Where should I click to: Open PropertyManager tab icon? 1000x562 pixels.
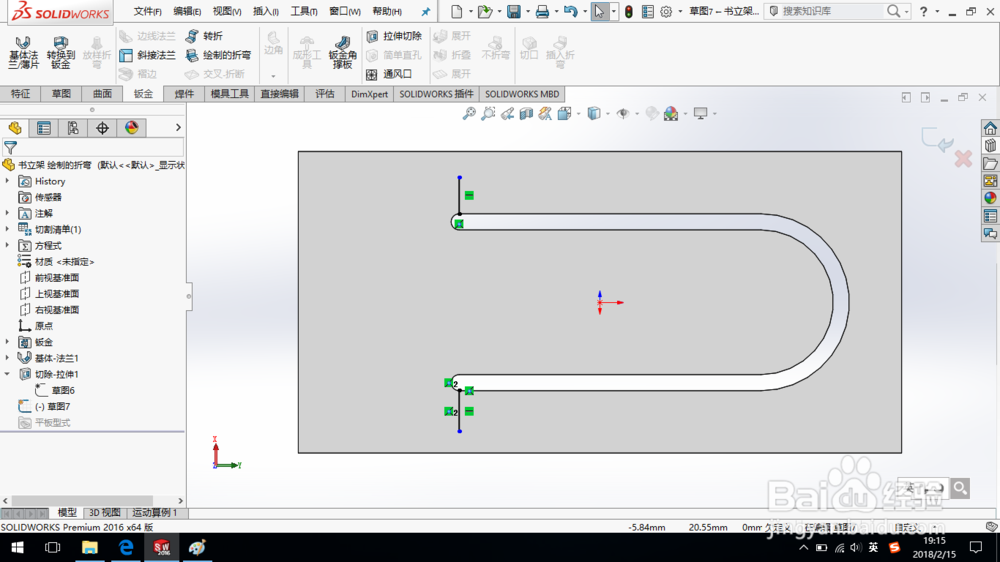44,128
